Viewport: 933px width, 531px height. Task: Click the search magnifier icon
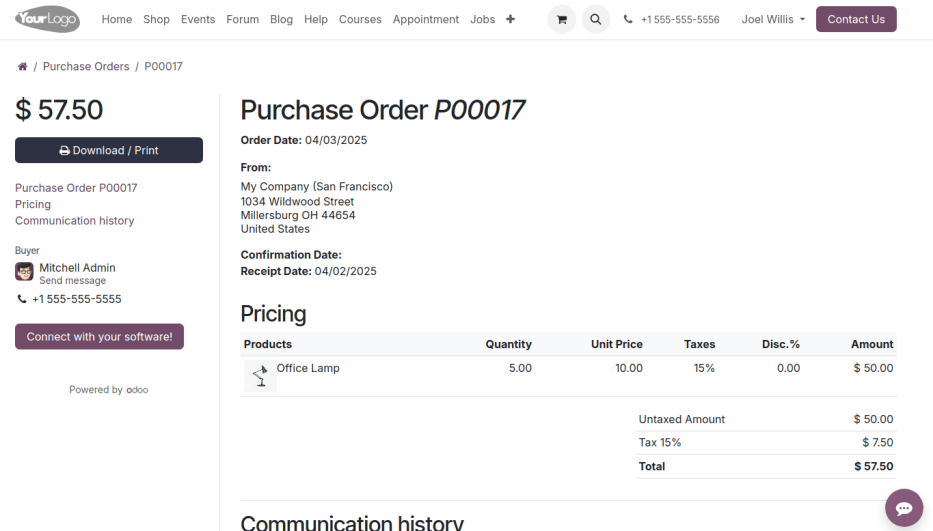[596, 19]
